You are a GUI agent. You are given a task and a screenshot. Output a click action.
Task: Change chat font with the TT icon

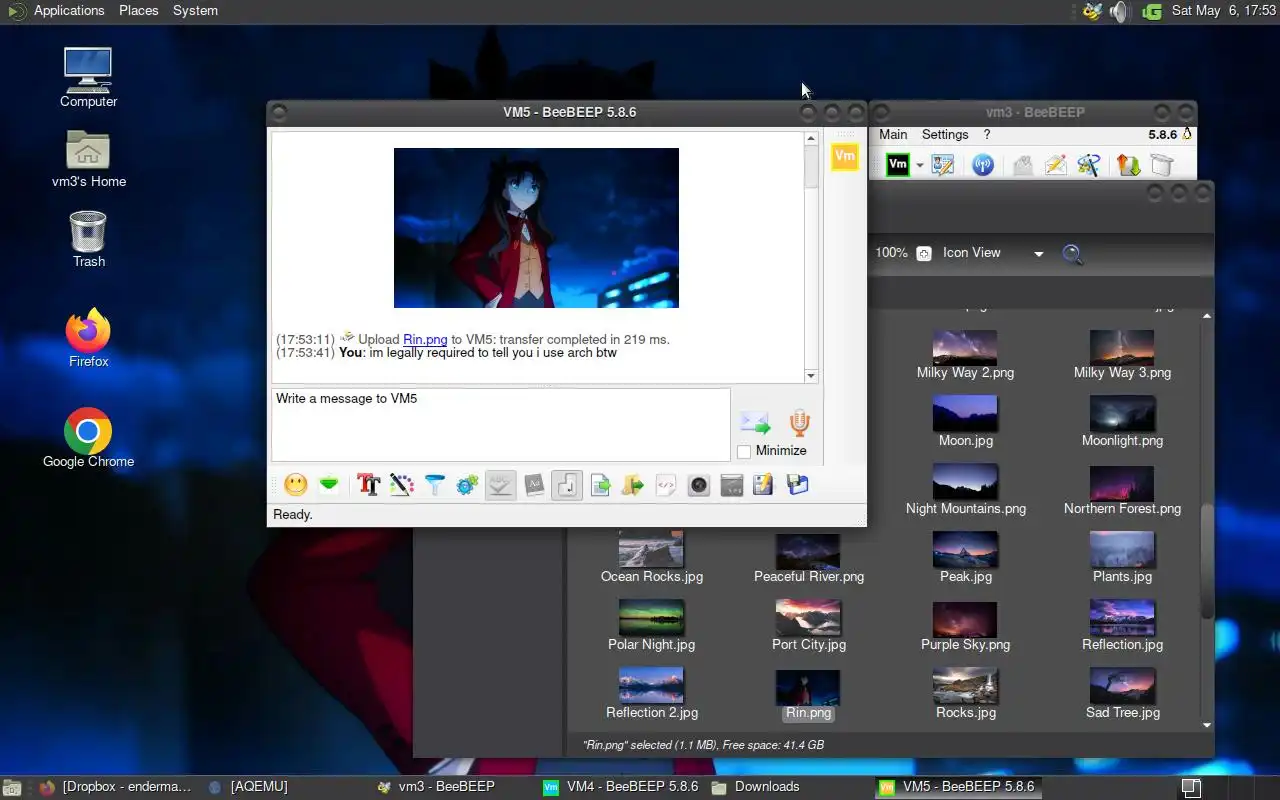[x=369, y=485]
